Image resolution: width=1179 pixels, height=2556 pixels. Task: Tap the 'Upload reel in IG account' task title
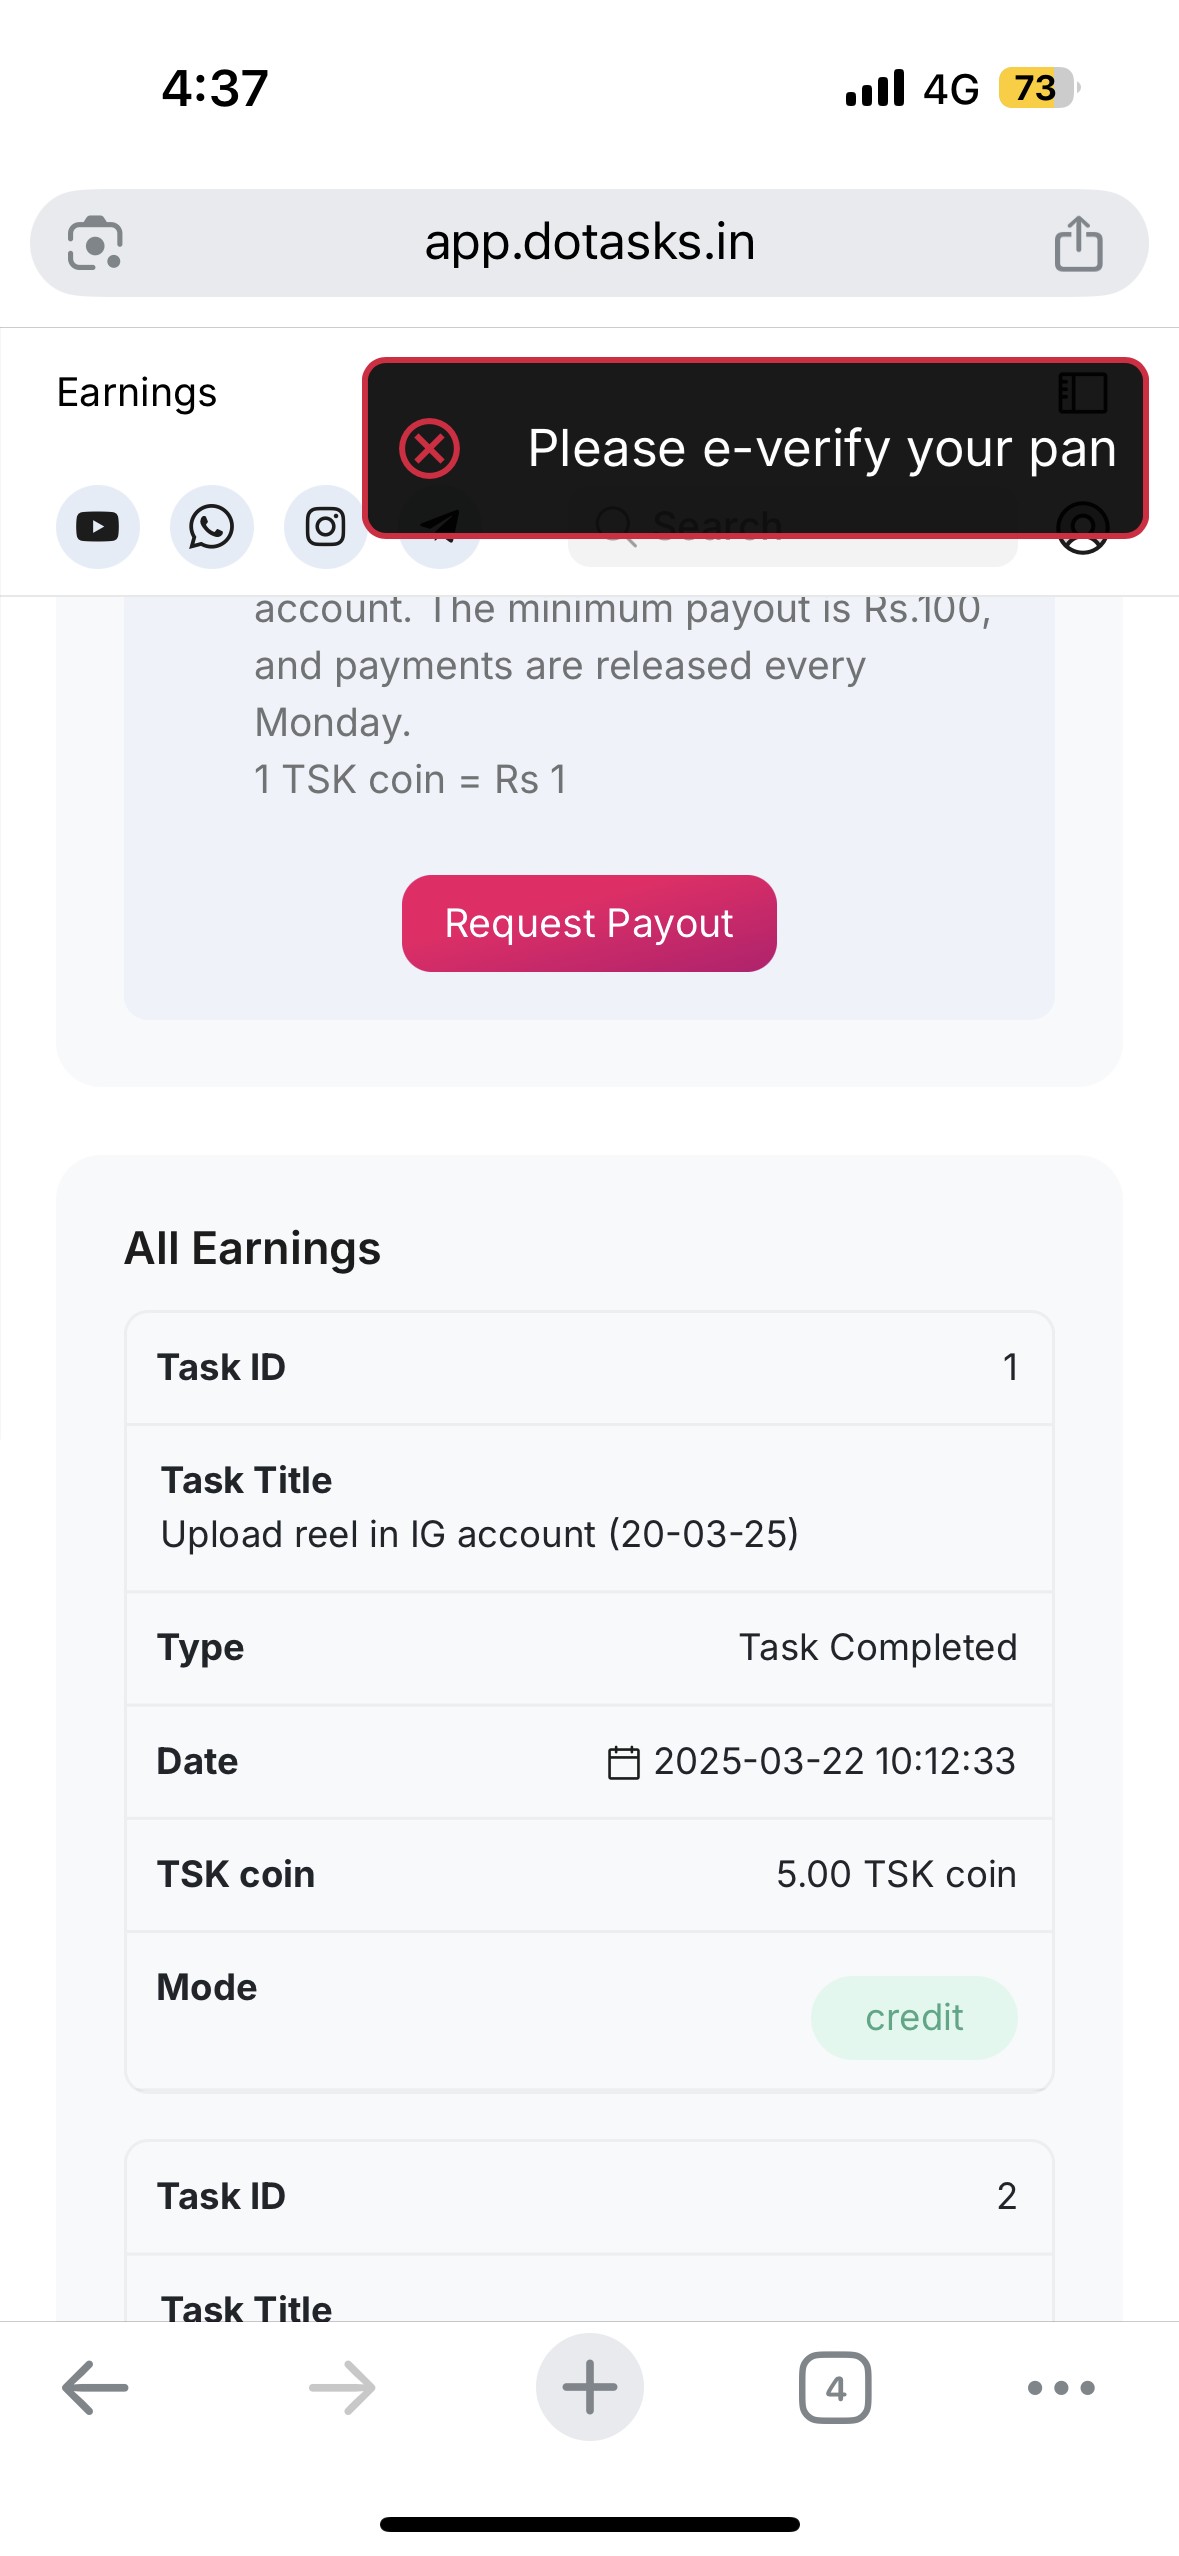point(479,1534)
